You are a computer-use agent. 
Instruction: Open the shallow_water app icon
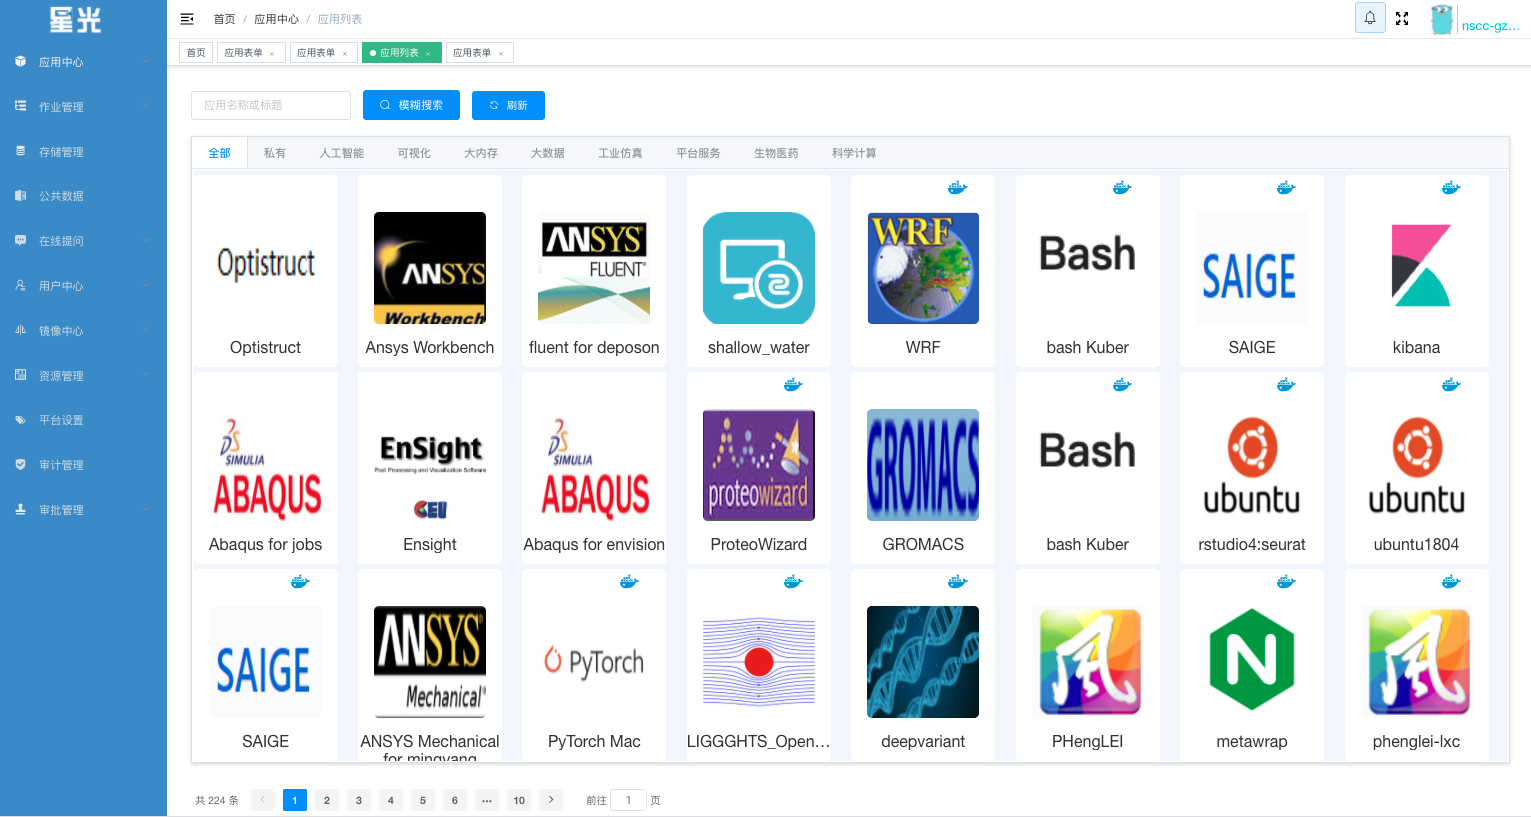click(759, 268)
